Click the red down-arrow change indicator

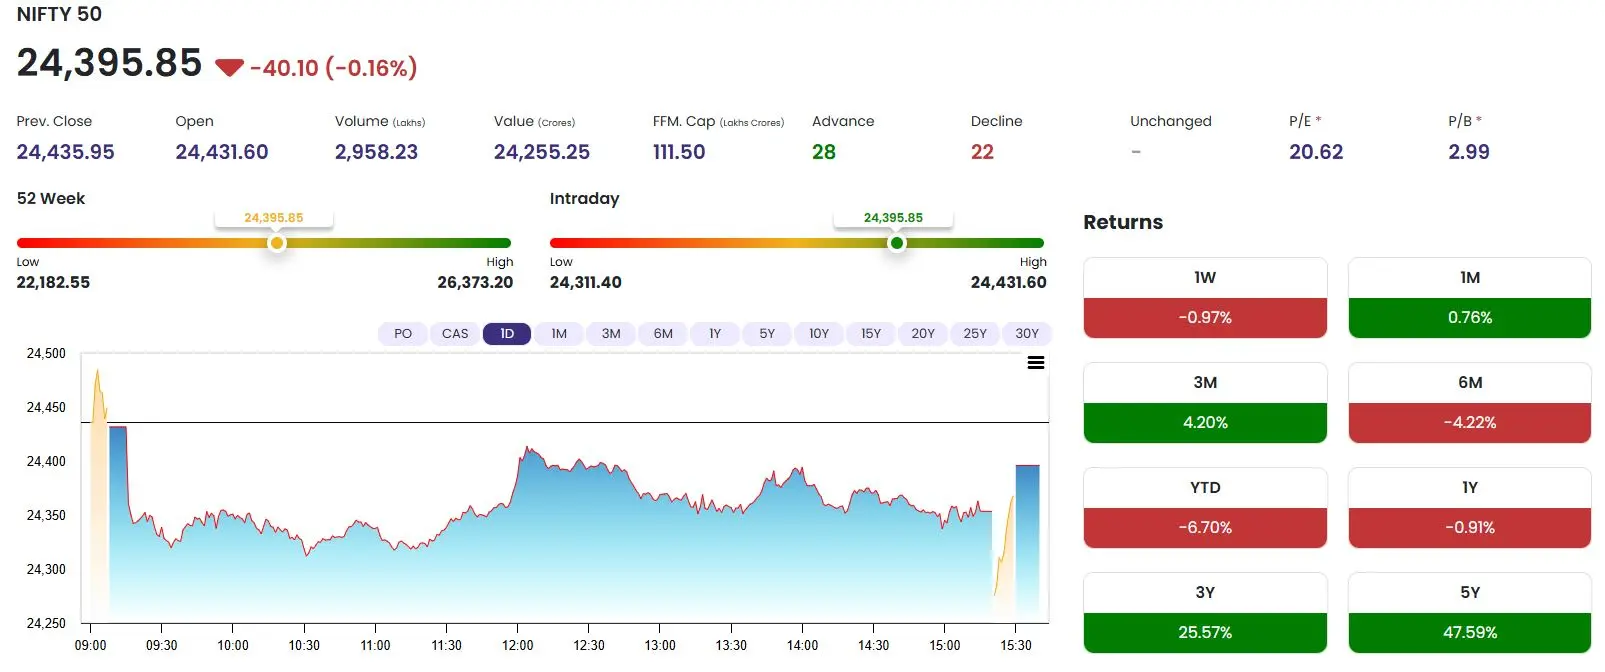230,68
